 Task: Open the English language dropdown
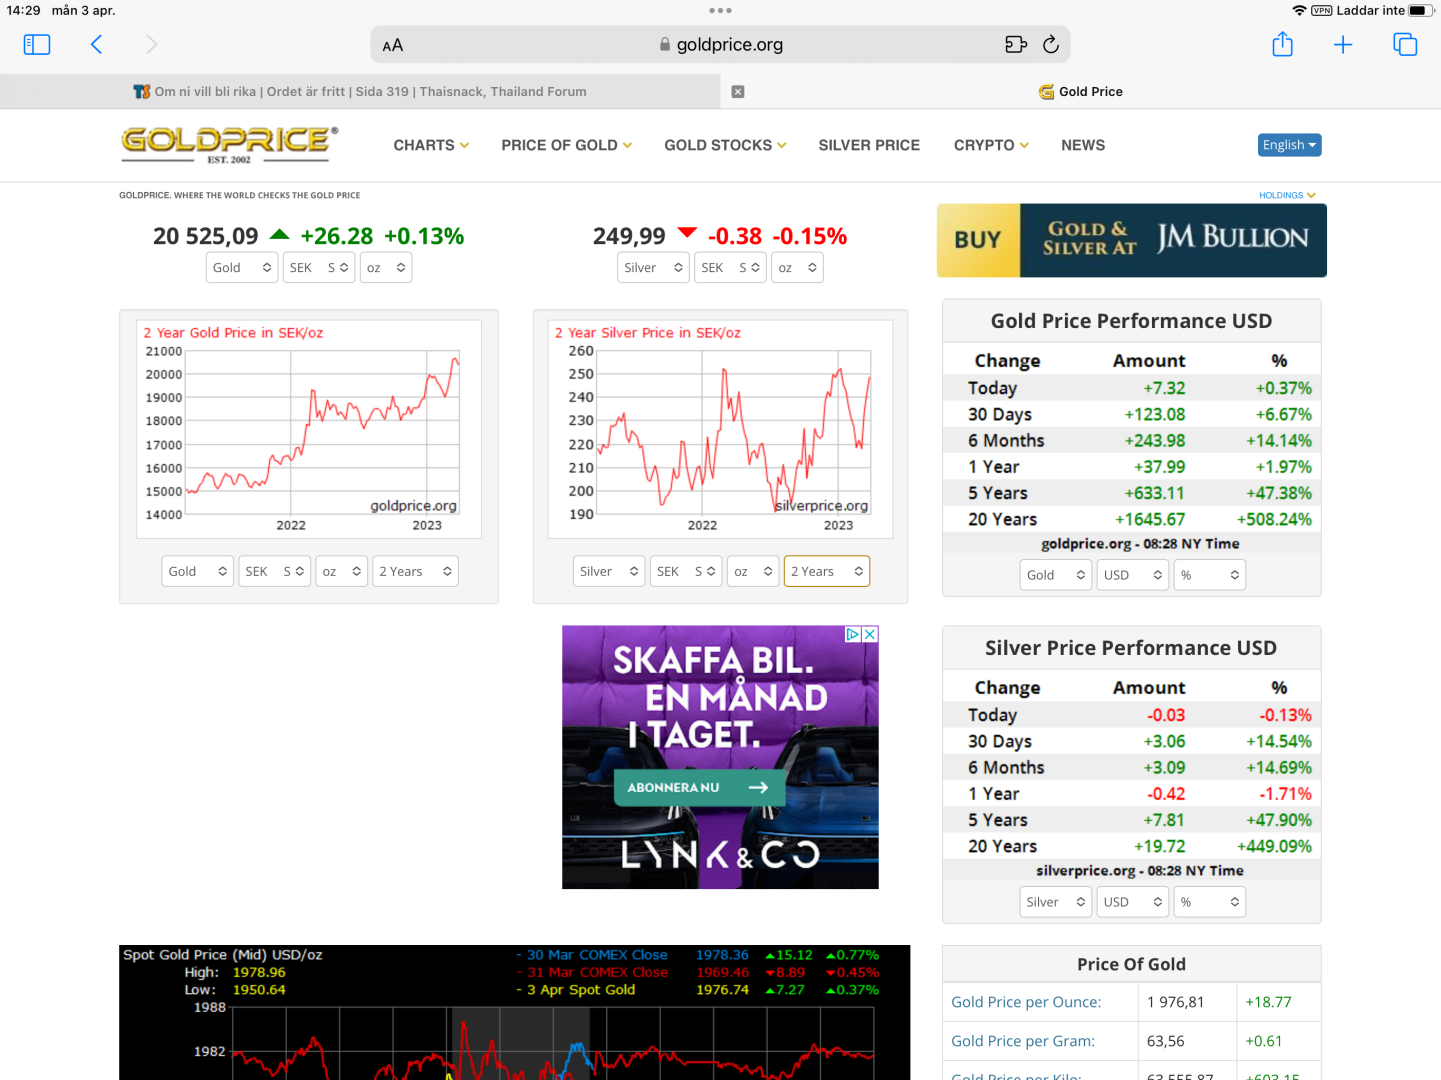pyautogui.click(x=1289, y=145)
